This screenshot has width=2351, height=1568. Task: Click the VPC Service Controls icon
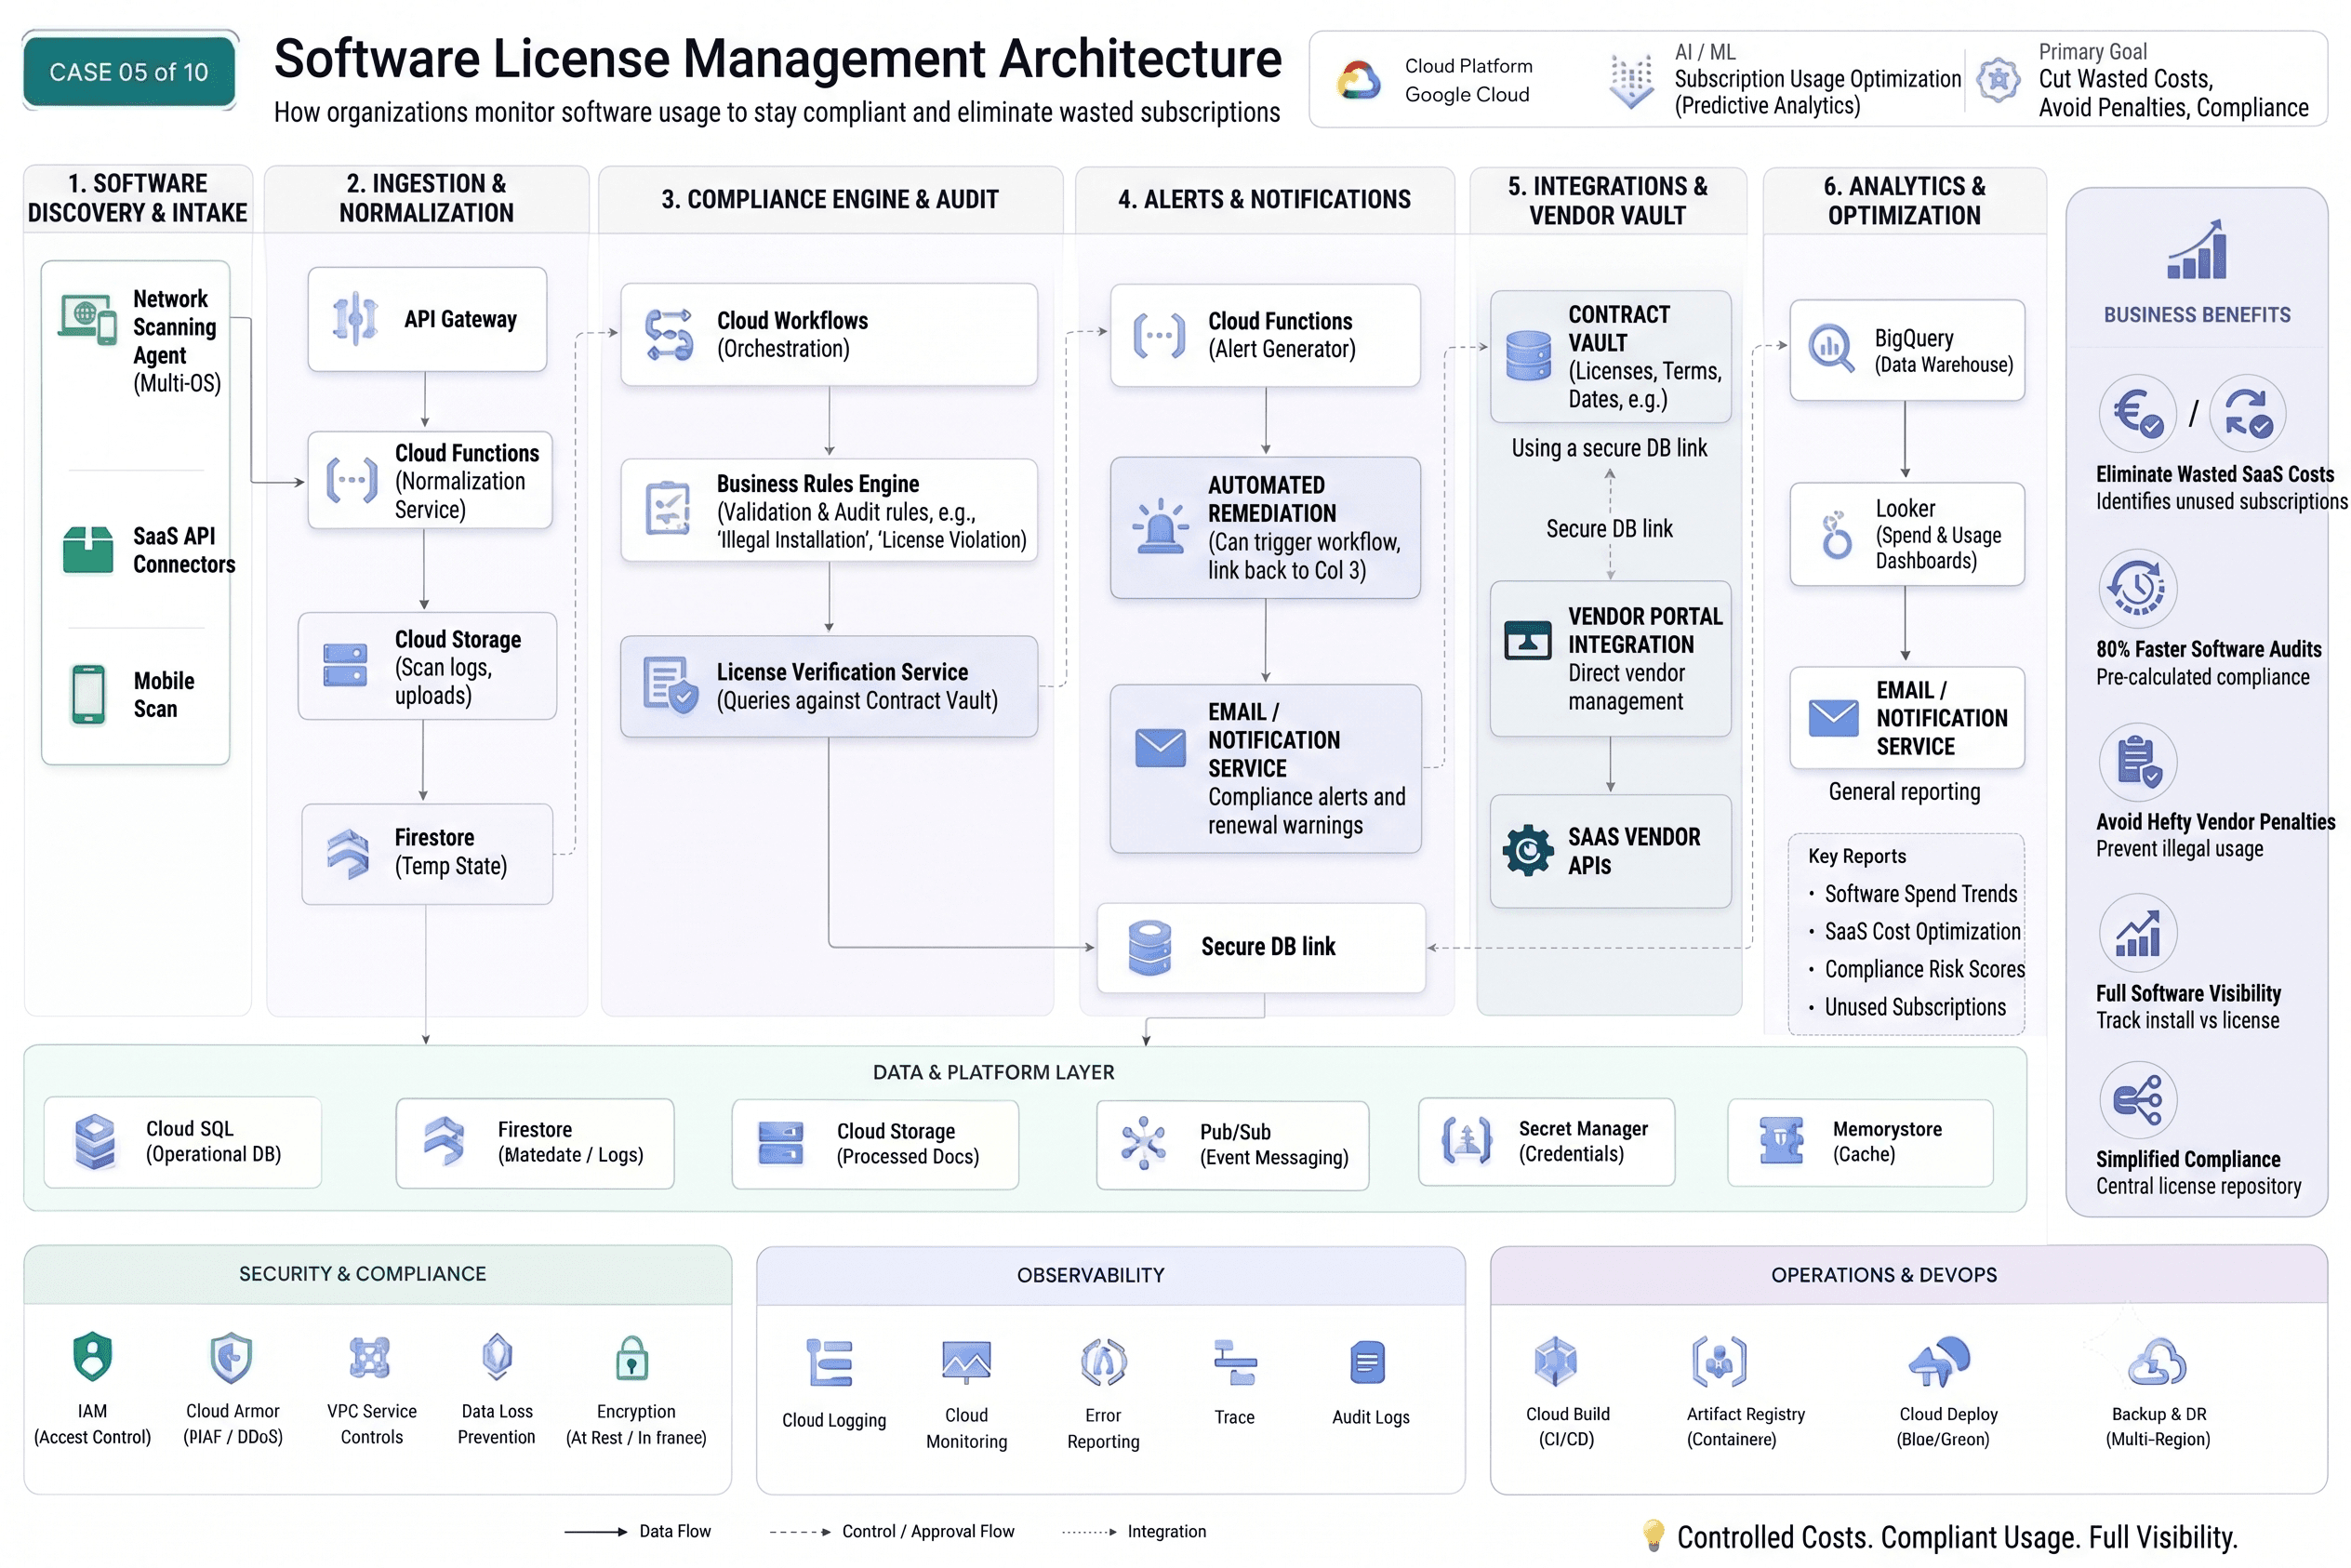click(370, 1358)
